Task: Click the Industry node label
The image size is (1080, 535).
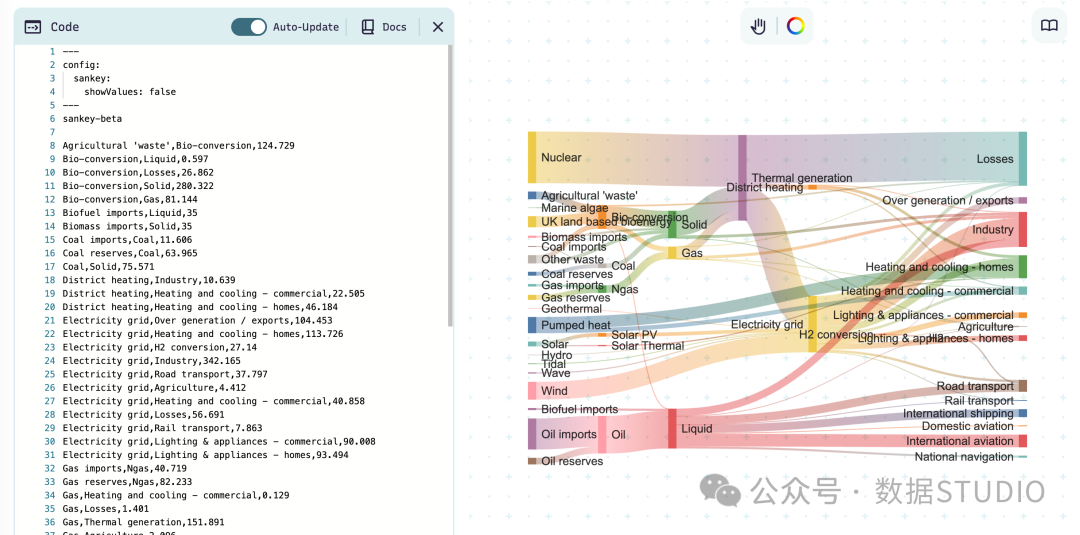Action: 993,229
